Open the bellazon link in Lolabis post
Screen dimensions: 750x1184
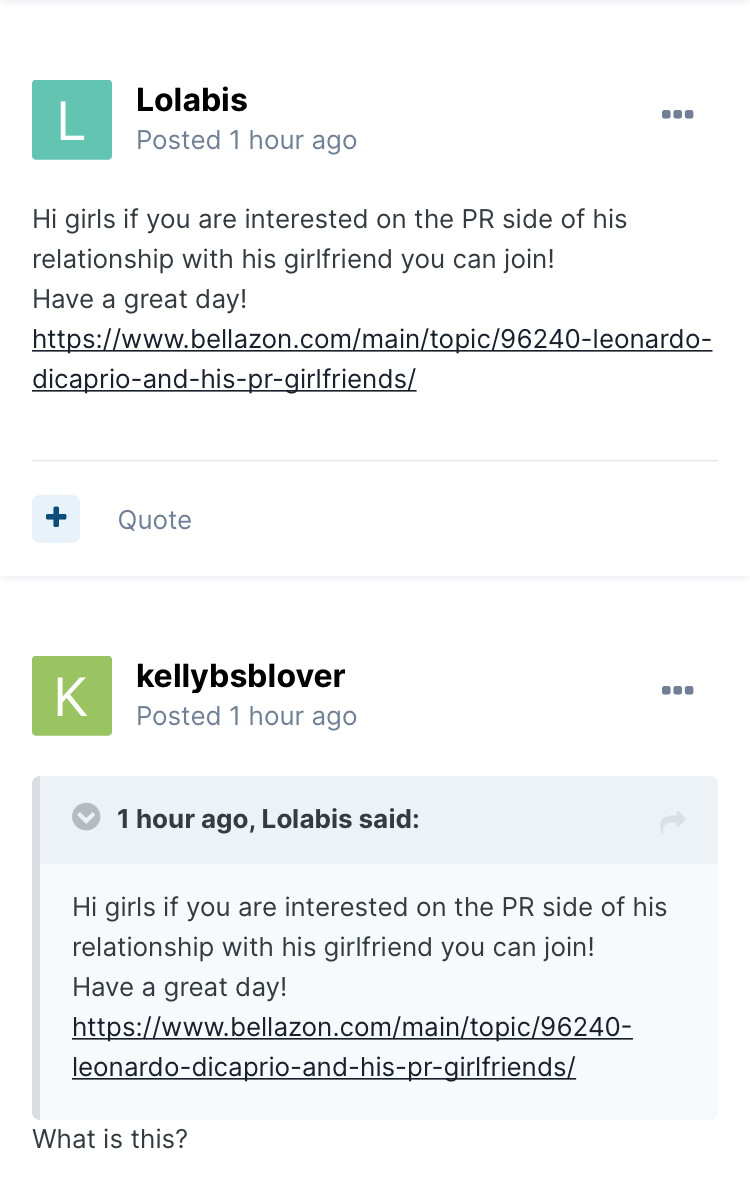(x=371, y=340)
